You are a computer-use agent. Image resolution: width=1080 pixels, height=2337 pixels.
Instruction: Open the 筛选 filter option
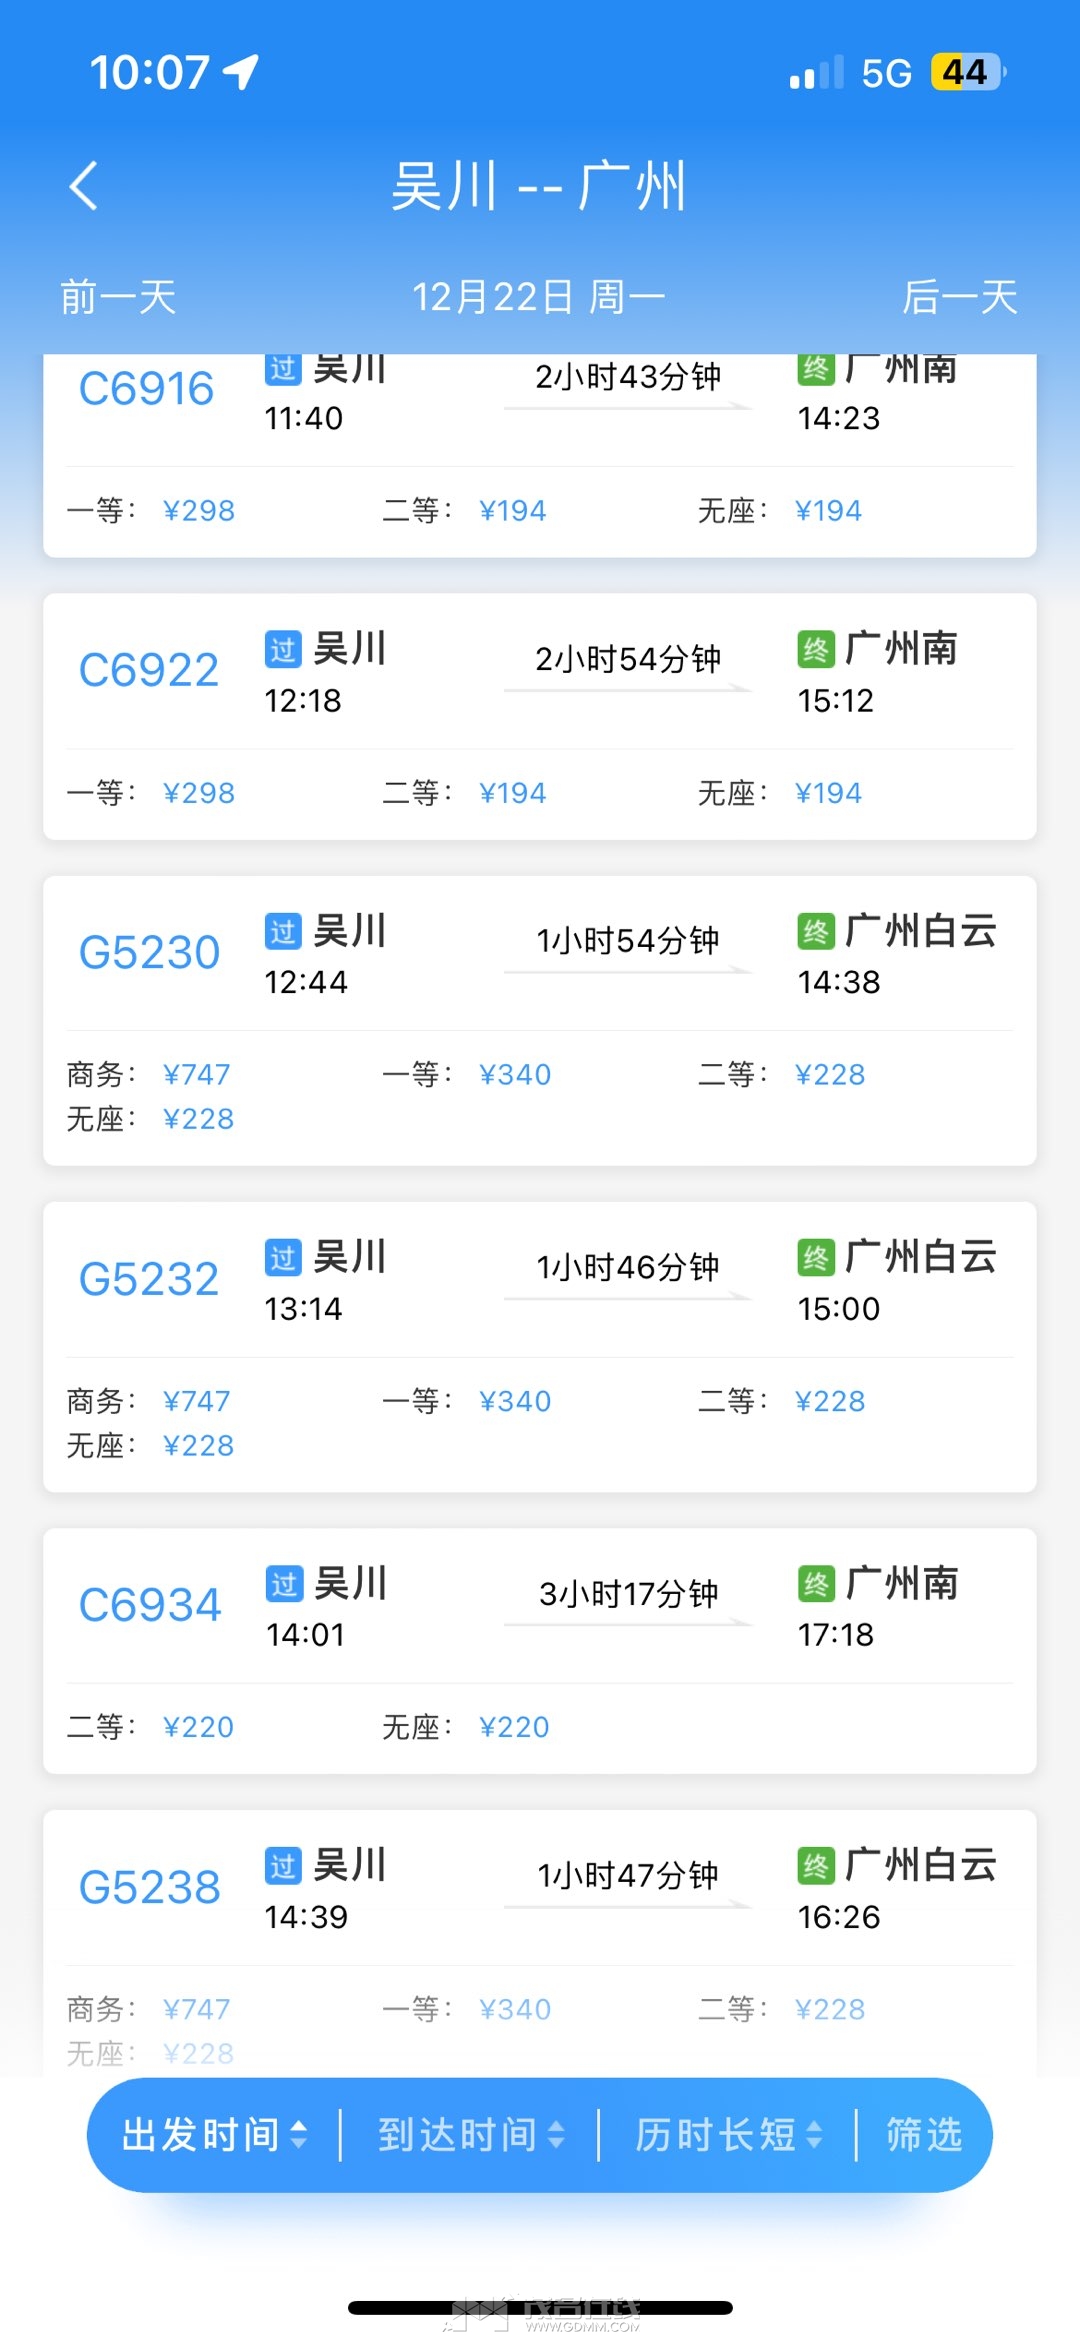click(924, 2135)
